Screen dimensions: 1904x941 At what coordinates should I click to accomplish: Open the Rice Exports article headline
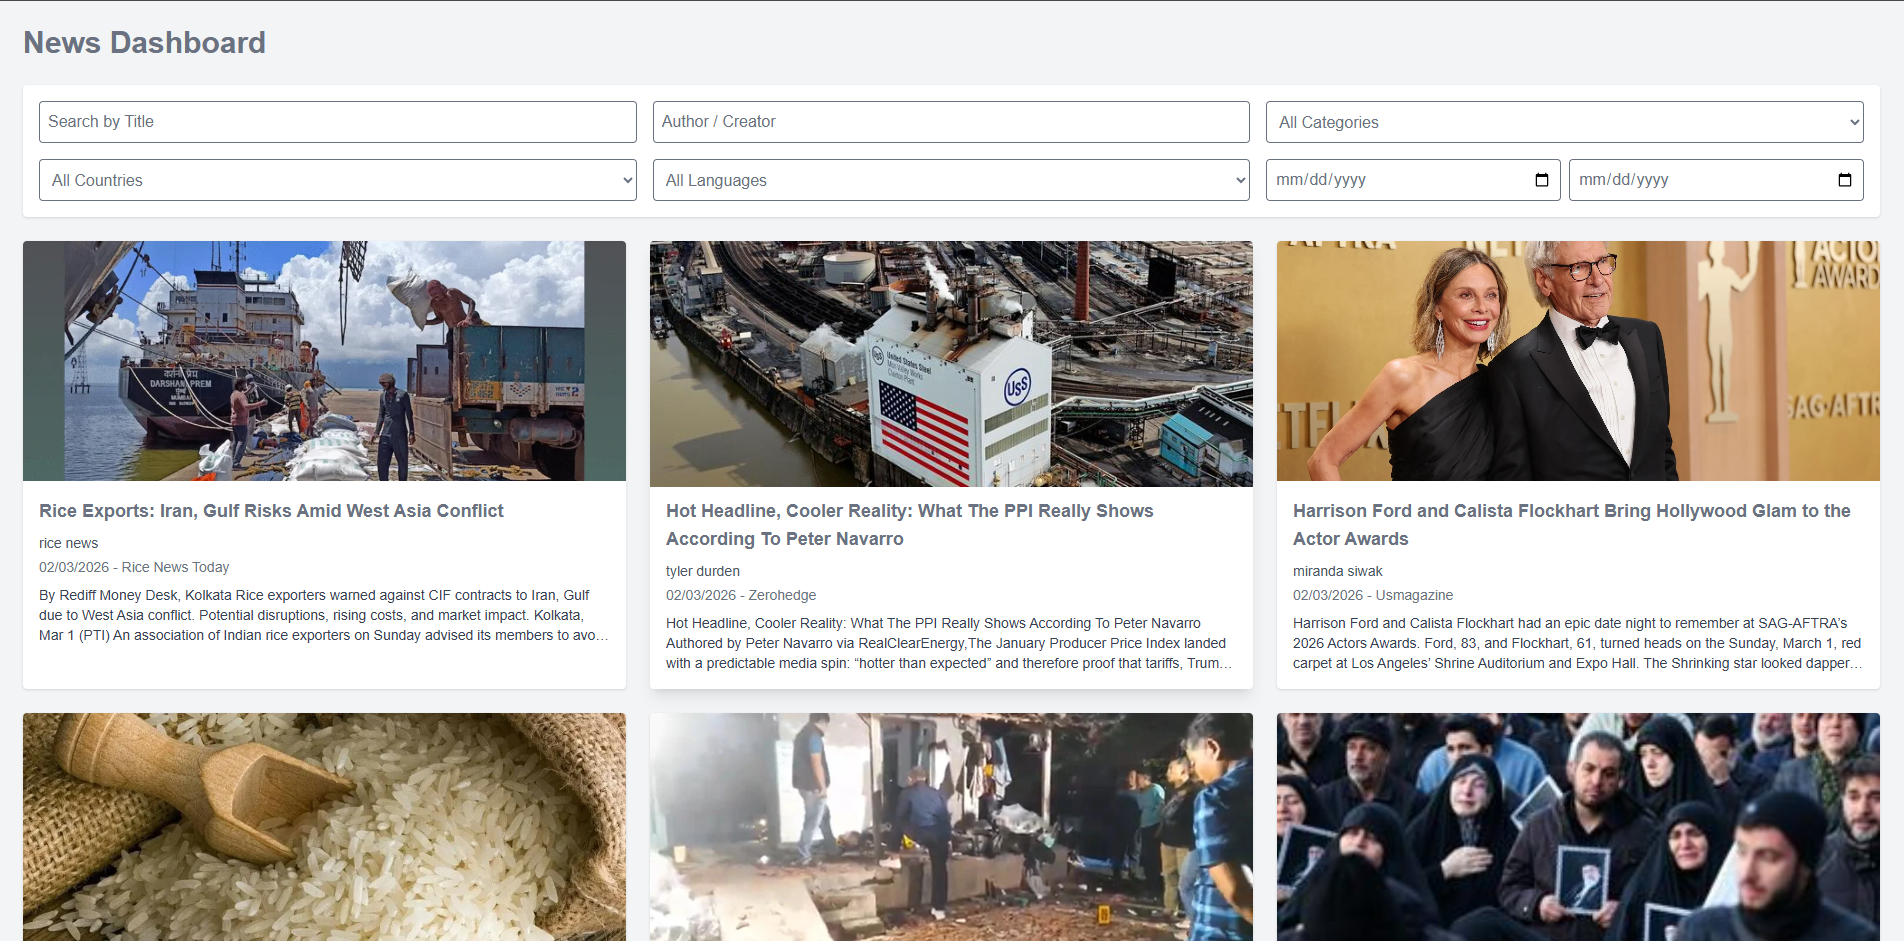(271, 510)
